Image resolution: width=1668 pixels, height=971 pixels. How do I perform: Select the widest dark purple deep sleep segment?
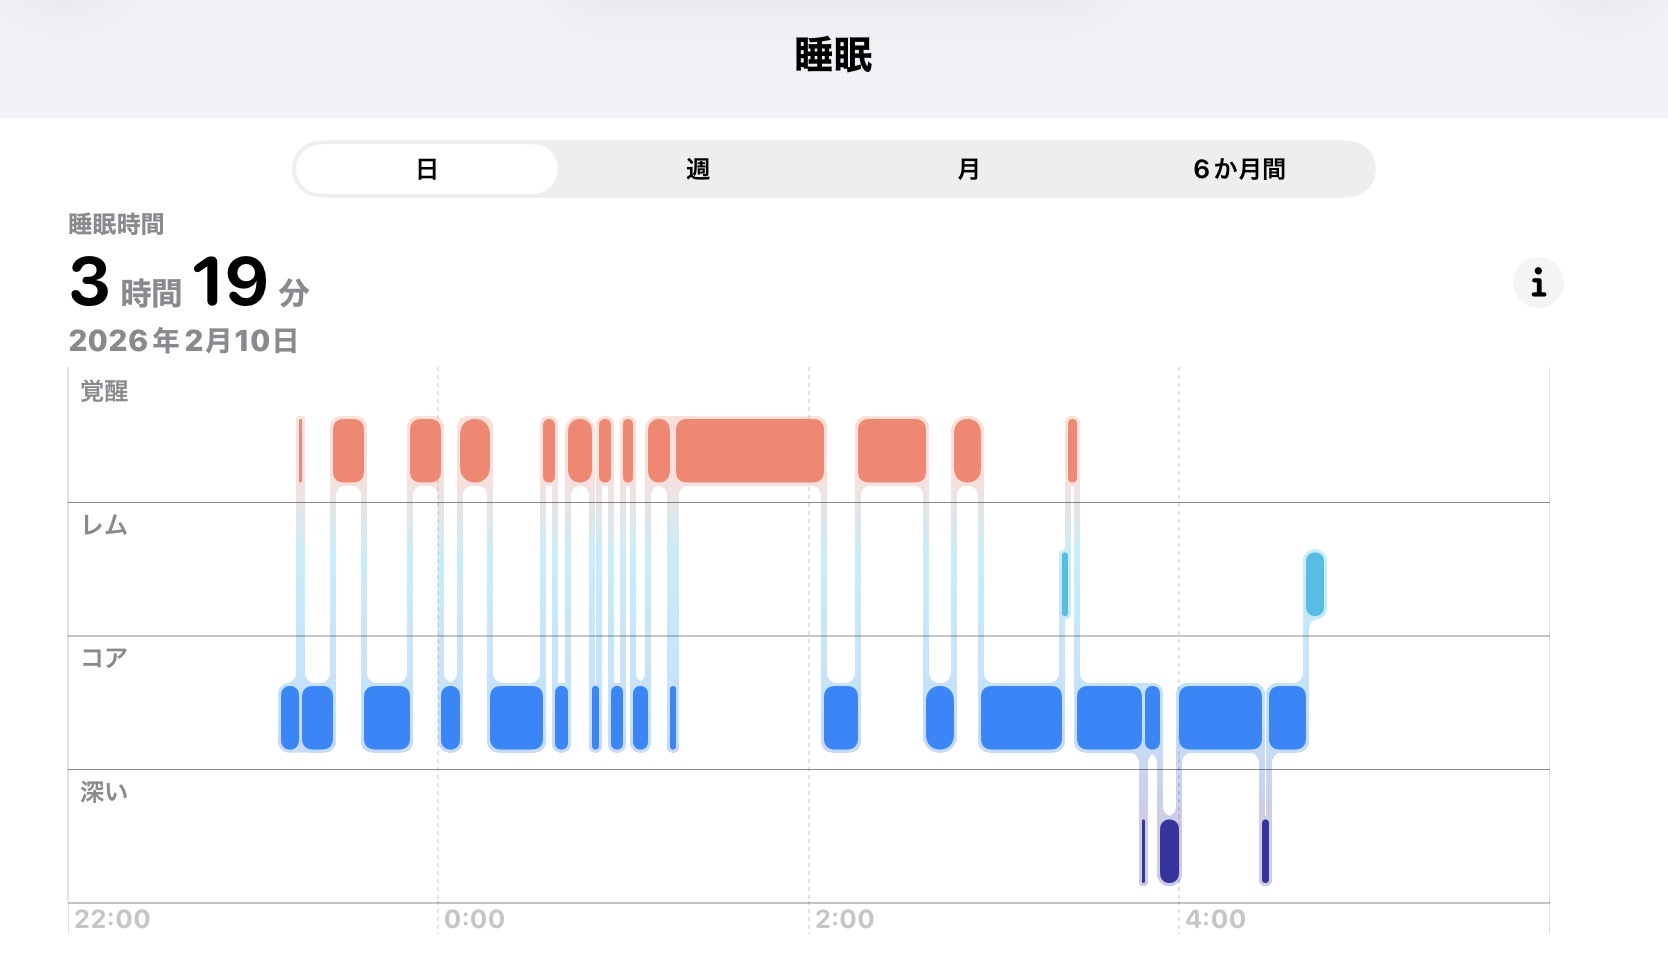[x=1169, y=850]
